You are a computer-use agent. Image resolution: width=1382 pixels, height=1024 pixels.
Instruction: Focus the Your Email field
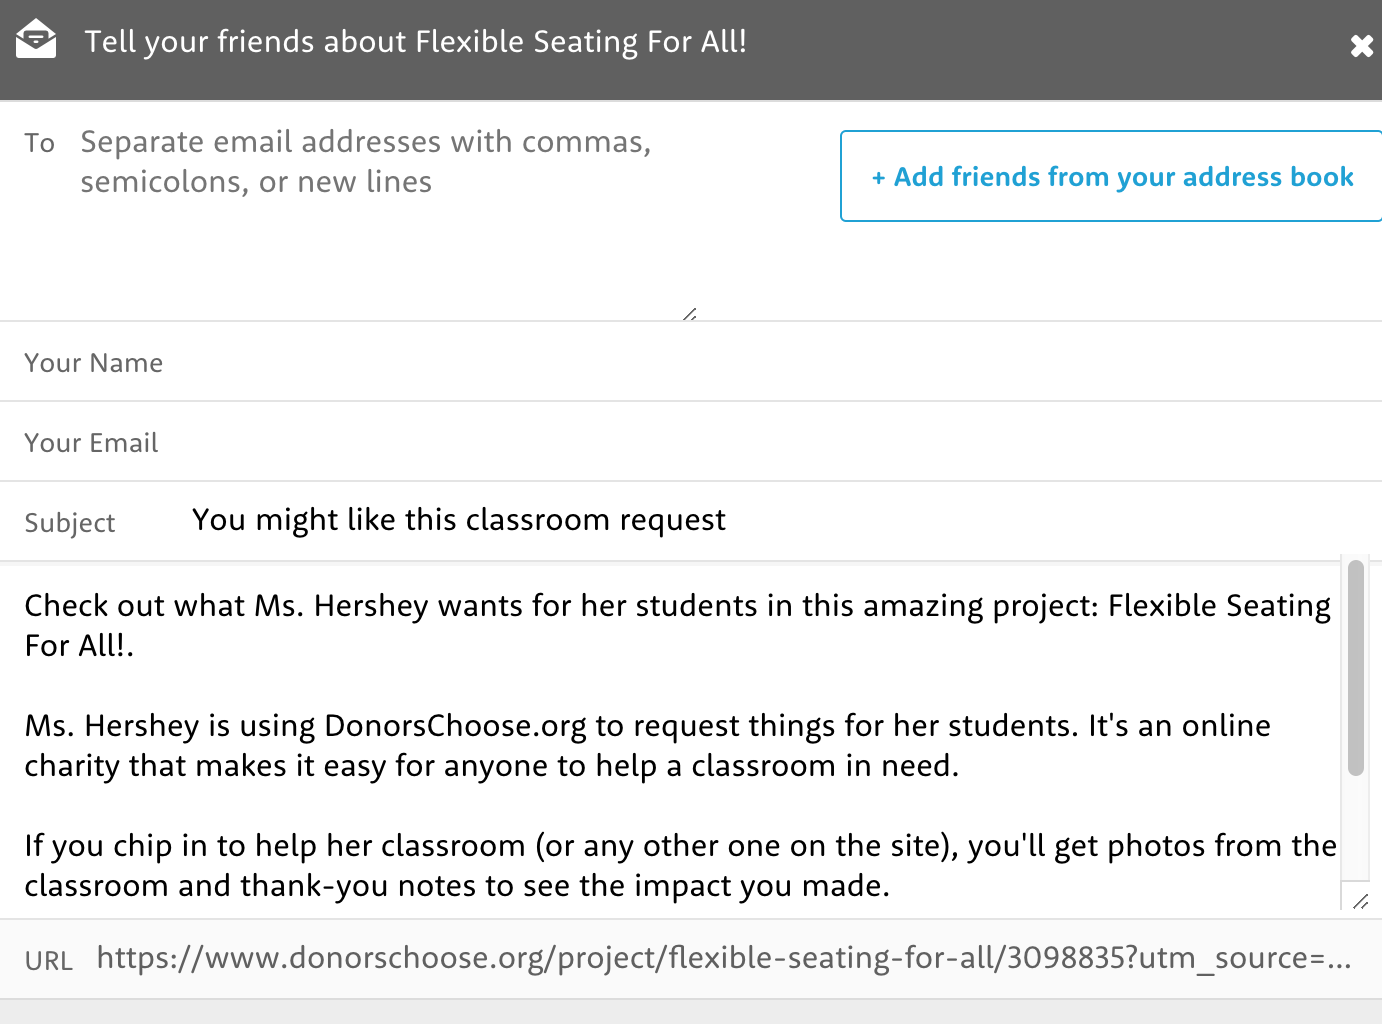point(691,442)
